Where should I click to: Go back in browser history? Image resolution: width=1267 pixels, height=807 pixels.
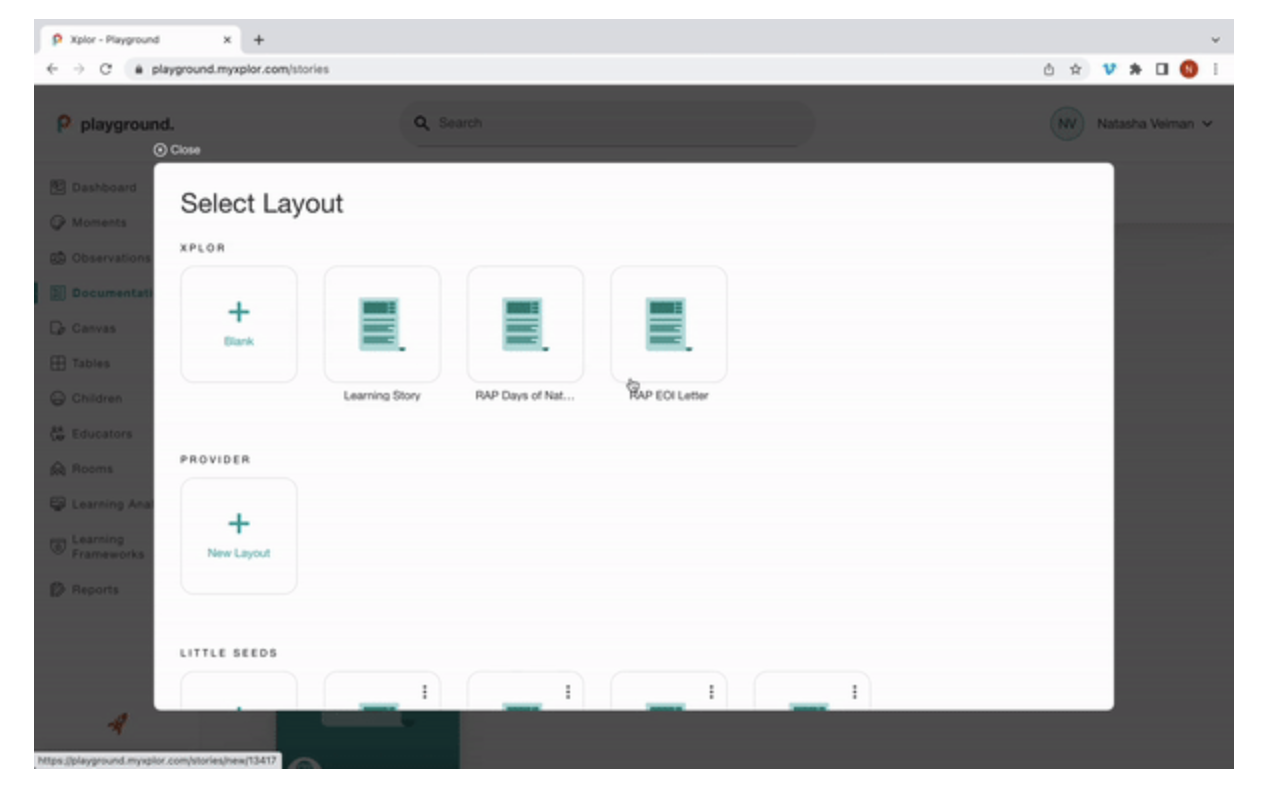pyautogui.click(x=51, y=69)
